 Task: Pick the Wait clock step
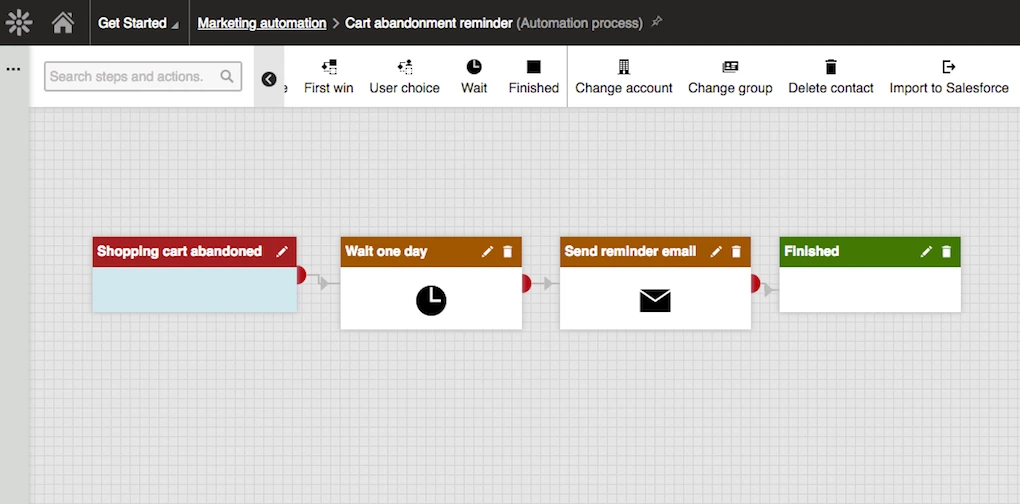click(x=474, y=76)
